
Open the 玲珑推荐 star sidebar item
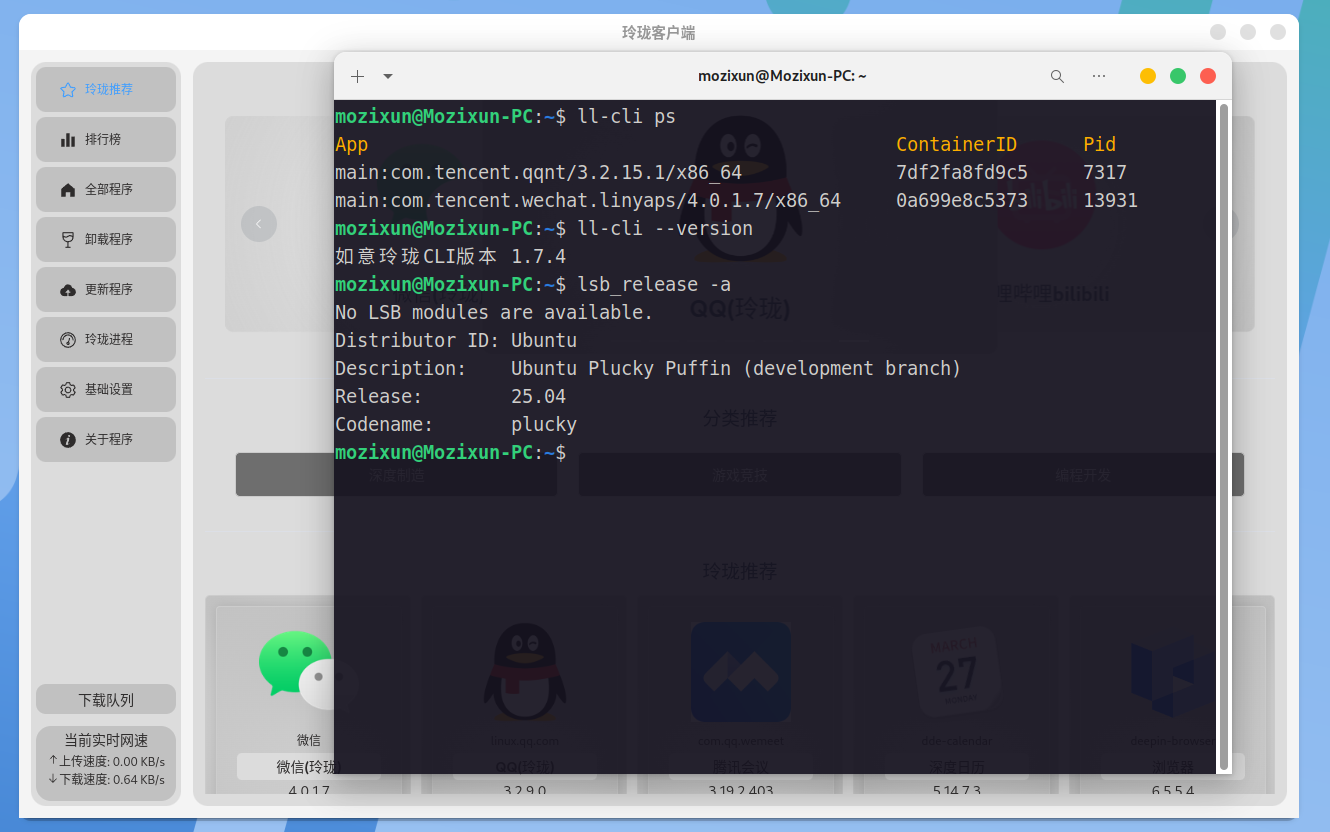click(x=106, y=89)
